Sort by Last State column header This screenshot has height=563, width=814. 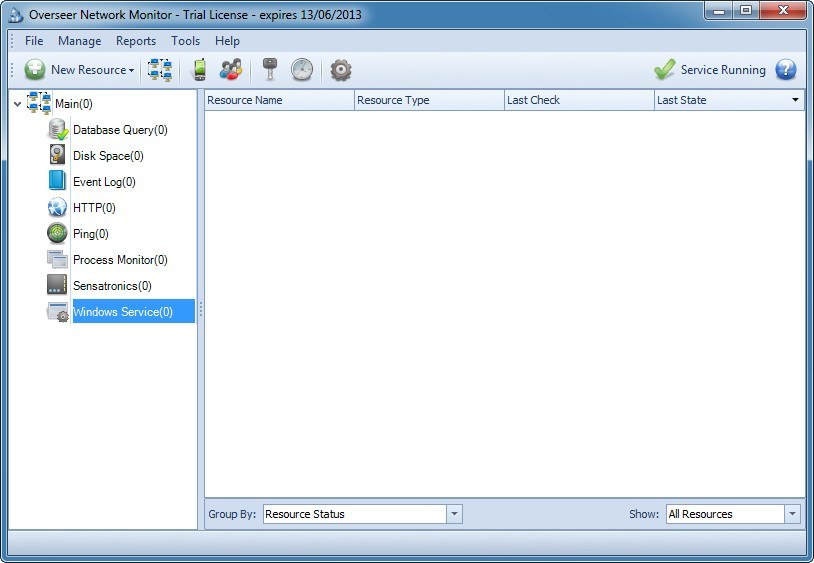coord(729,100)
